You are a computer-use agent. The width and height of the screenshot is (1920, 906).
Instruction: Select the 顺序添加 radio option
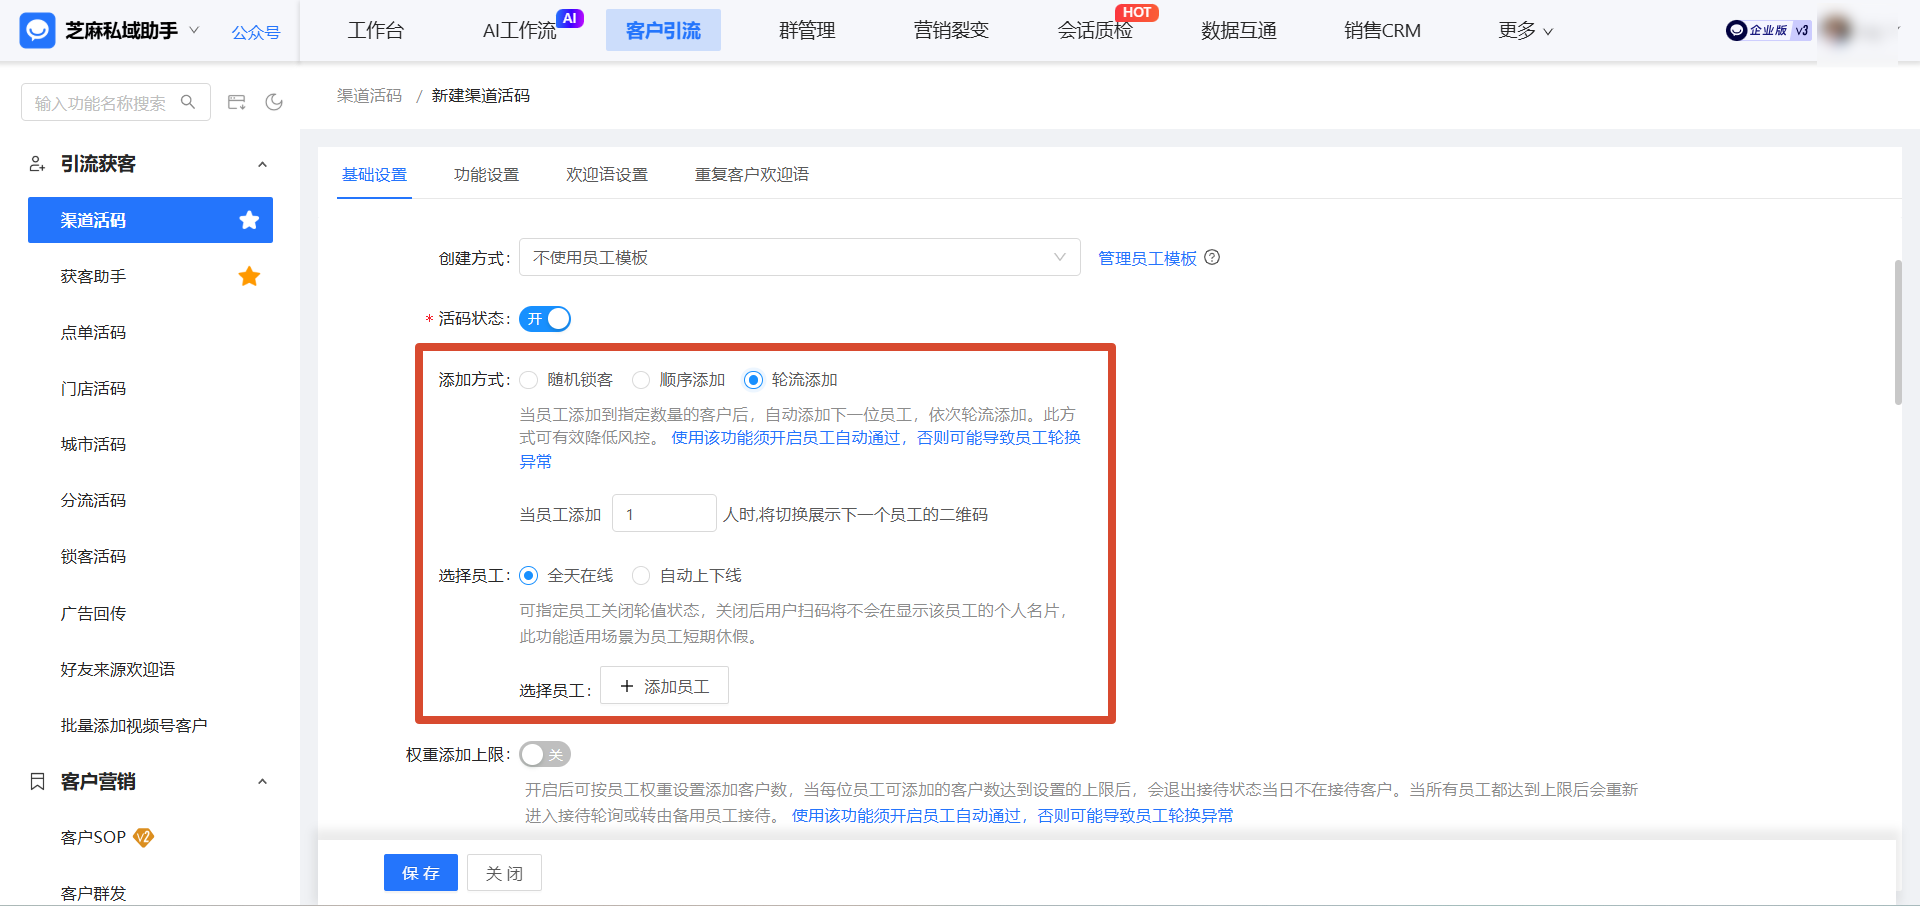click(x=641, y=380)
